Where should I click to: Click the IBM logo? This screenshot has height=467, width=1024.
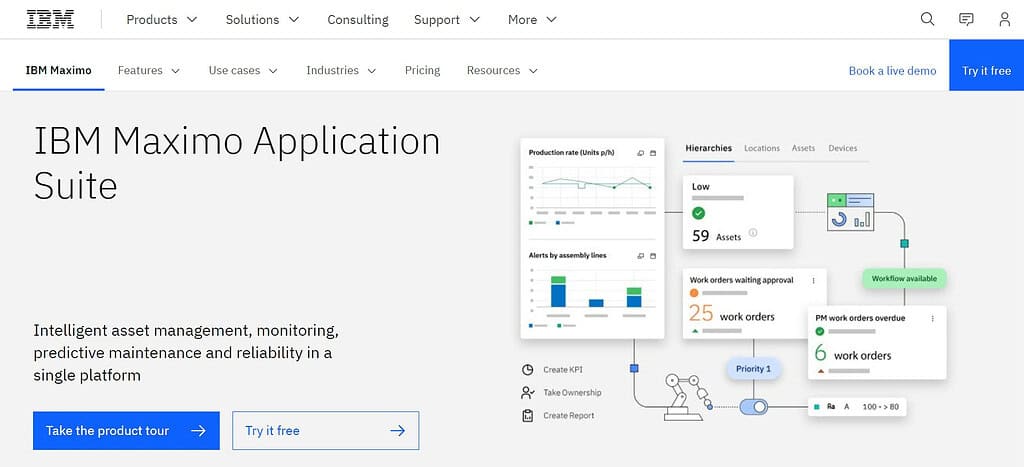[x=50, y=19]
